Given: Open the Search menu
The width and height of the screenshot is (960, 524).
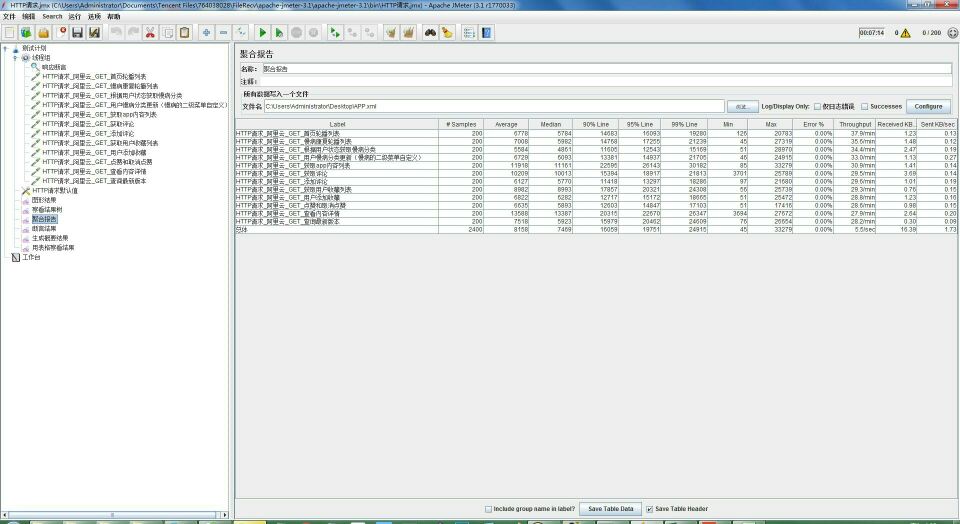Looking at the screenshot, I should click(x=52, y=17).
